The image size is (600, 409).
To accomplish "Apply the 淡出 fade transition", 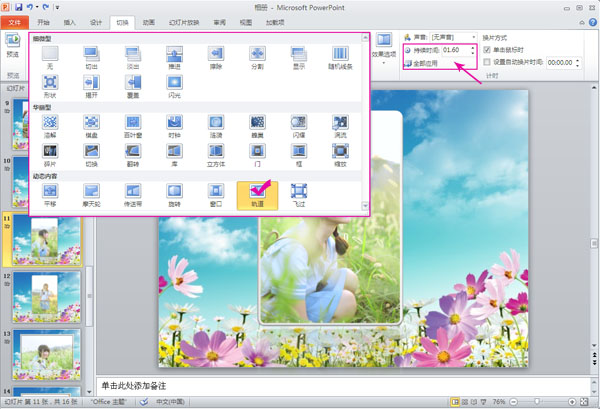I will coord(133,58).
